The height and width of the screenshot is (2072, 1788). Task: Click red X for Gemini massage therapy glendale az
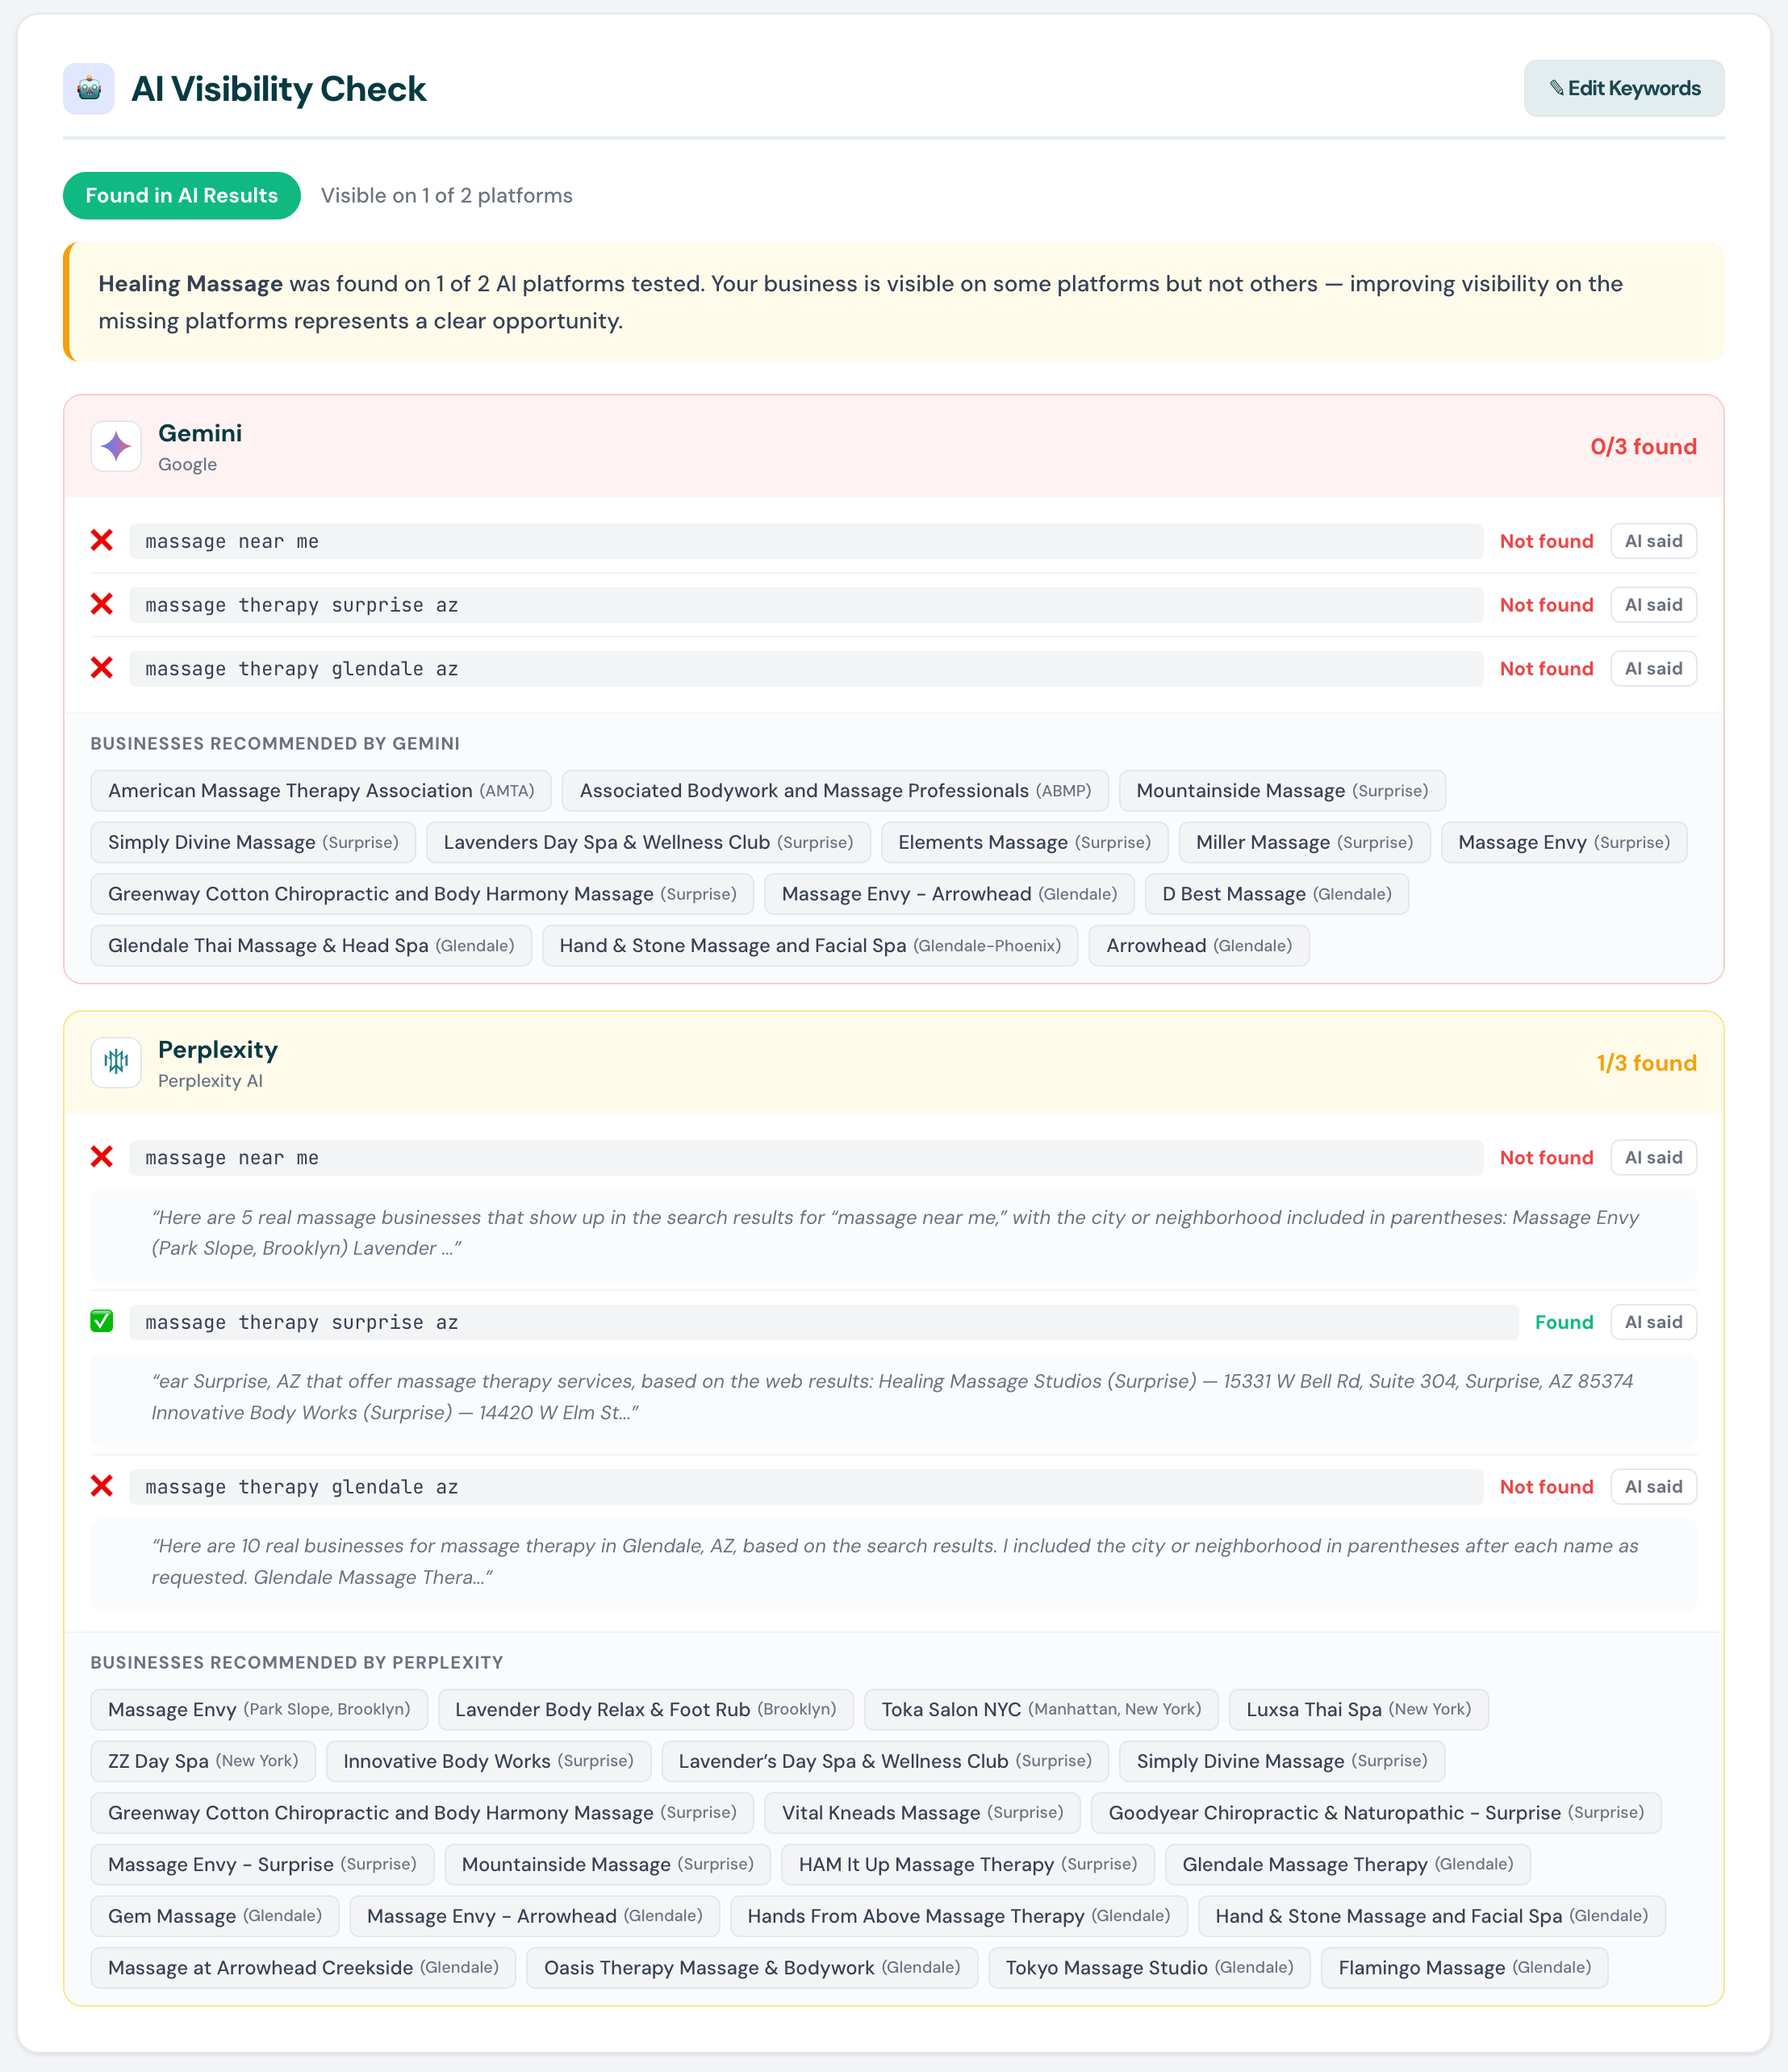[x=102, y=668]
